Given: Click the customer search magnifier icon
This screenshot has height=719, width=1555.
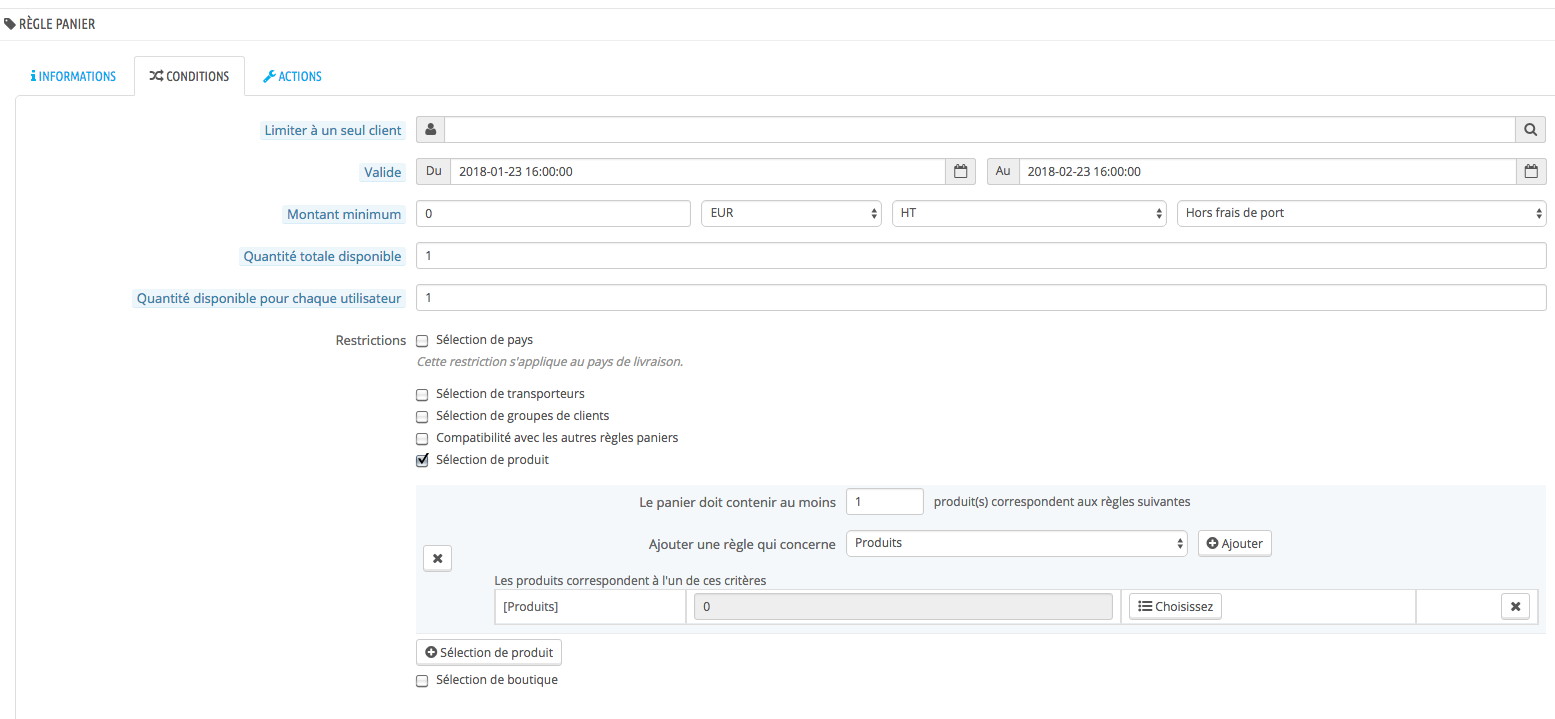Looking at the screenshot, I should [x=1531, y=130].
